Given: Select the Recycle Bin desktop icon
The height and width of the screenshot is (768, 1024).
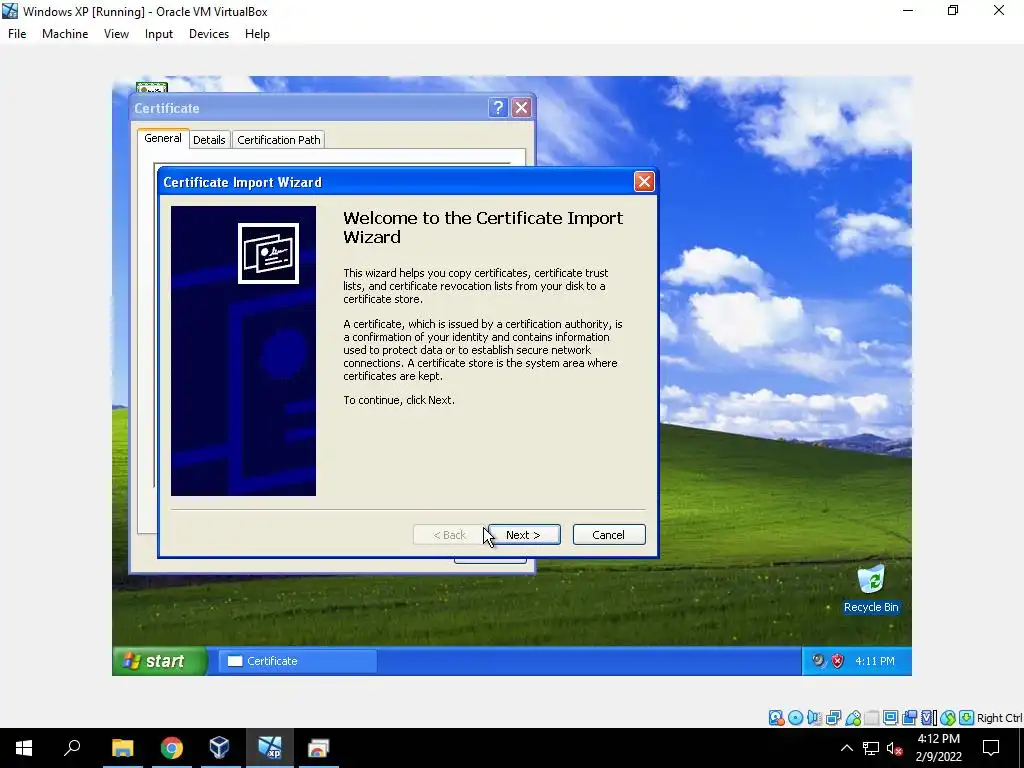Looking at the screenshot, I should [x=871, y=589].
